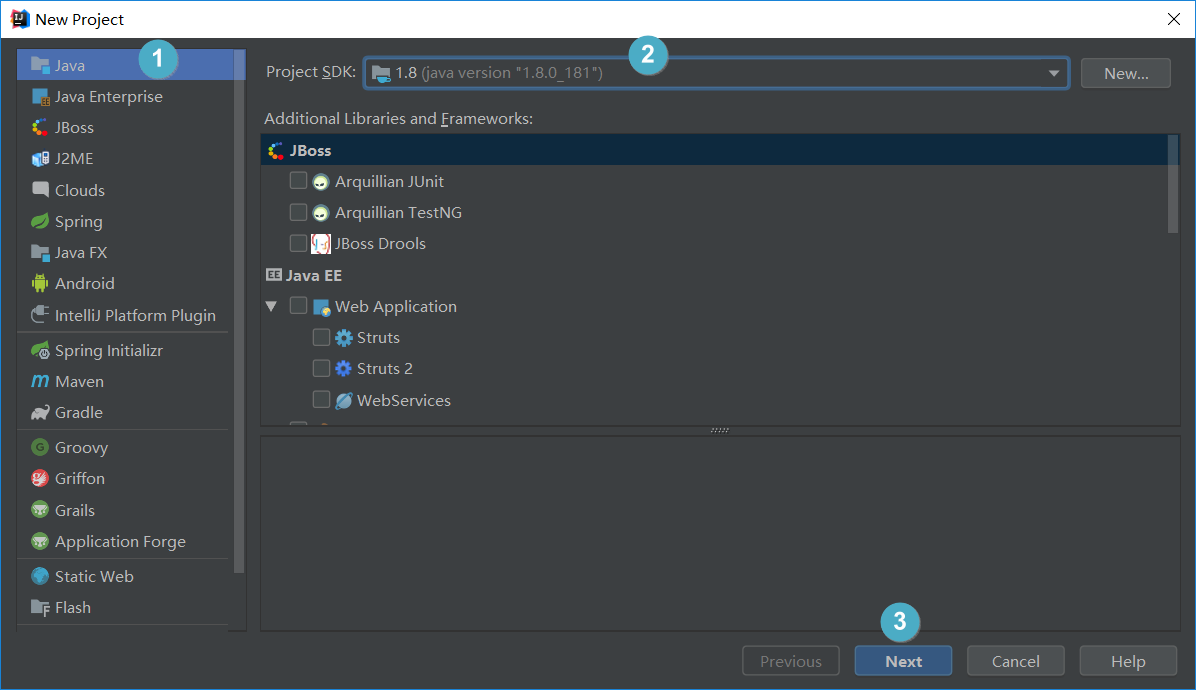Click the Application Forge icon

40,541
